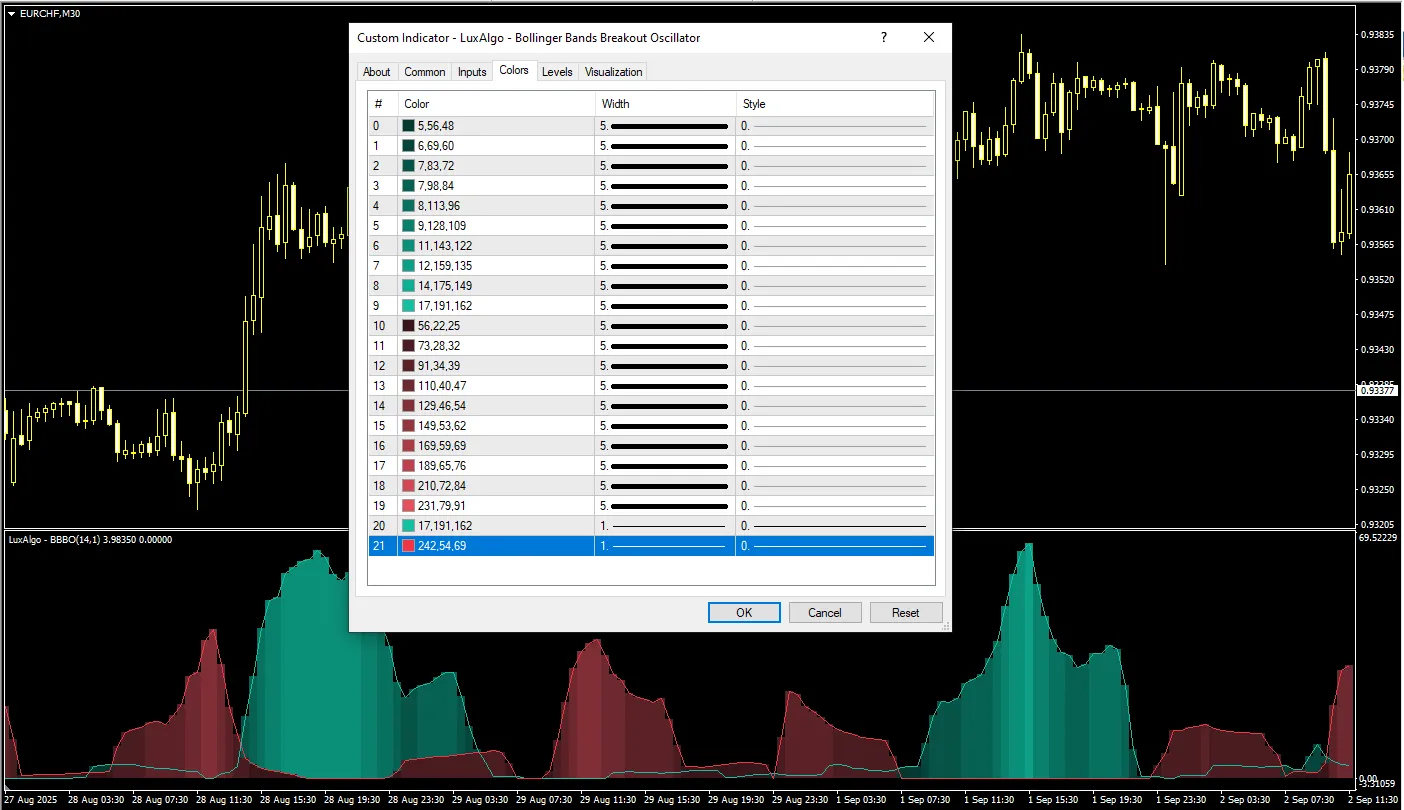Screen dimensions: 1404x810
Task: Open the About tab
Action: [x=376, y=71]
